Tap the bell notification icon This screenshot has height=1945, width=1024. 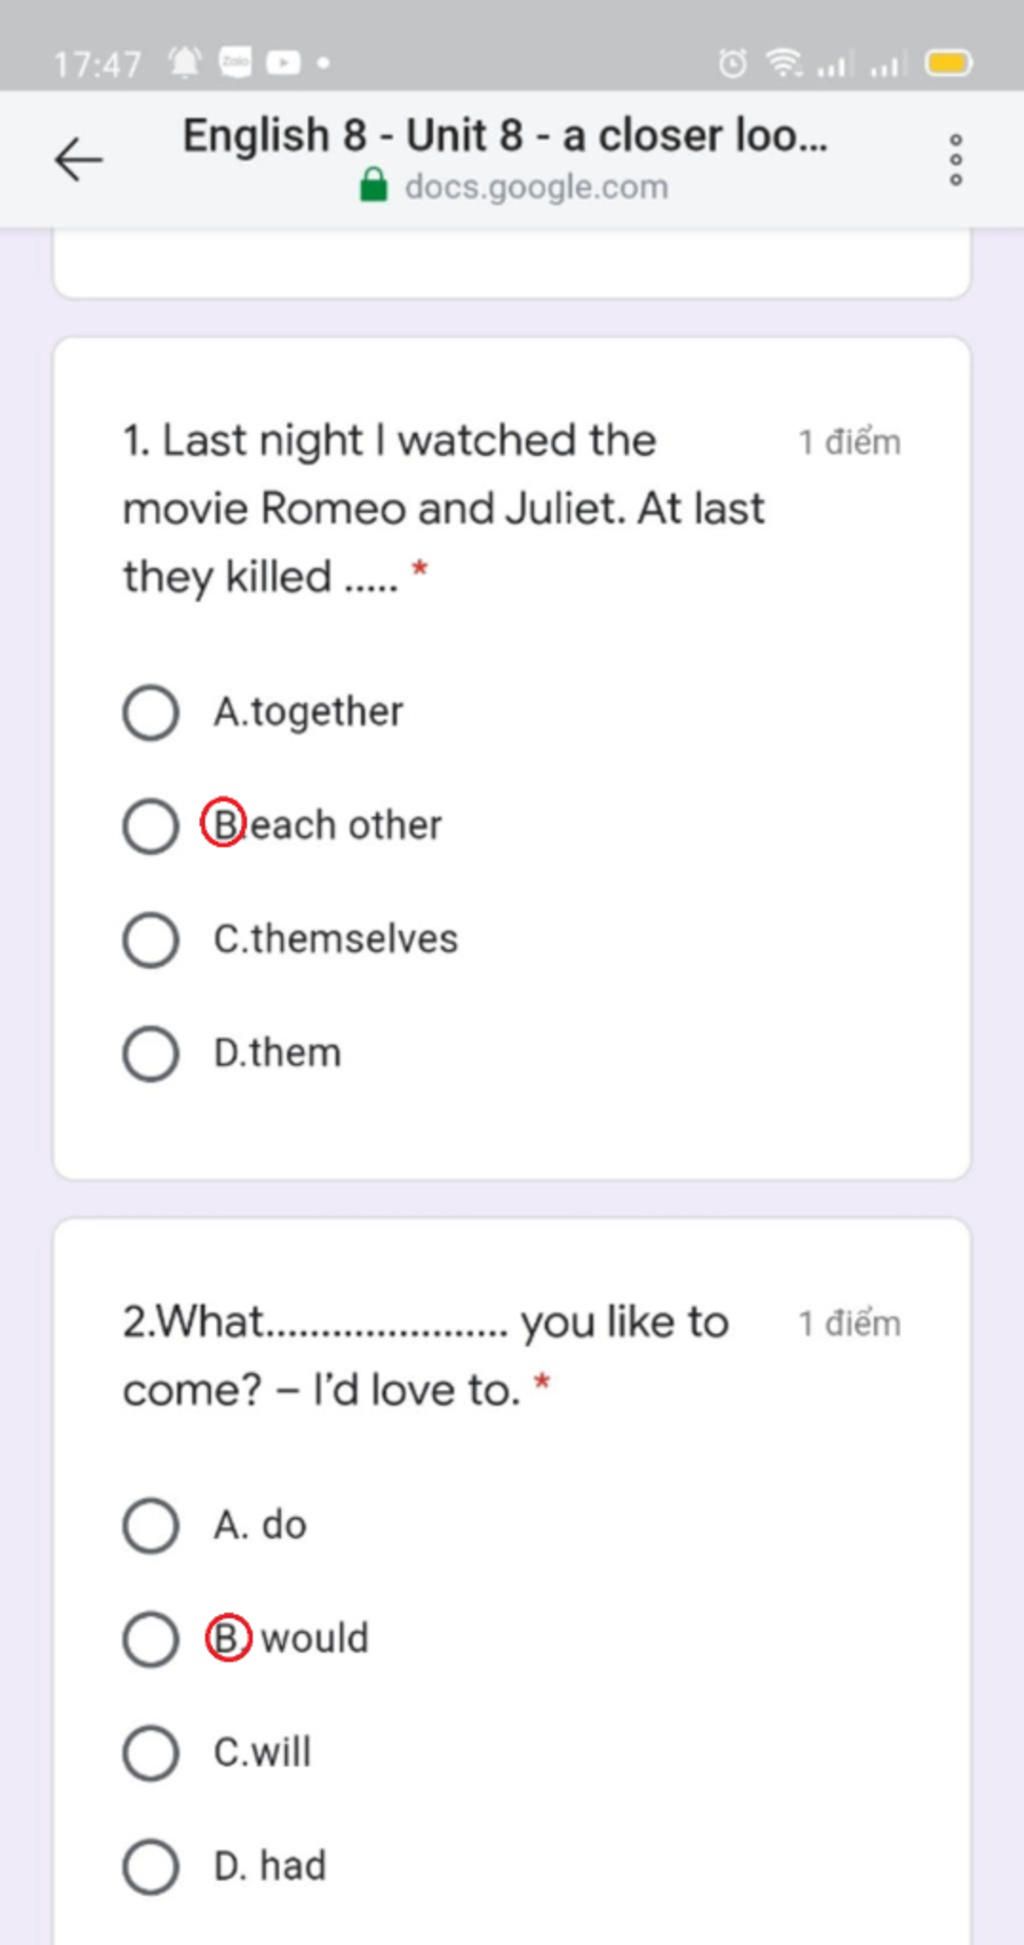tap(184, 62)
